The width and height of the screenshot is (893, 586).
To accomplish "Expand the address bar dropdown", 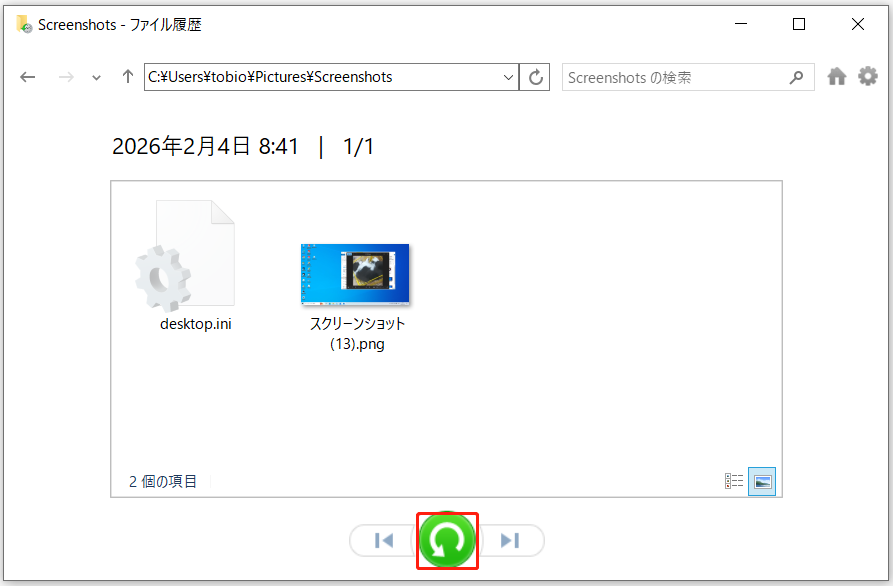I will pos(509,77).
